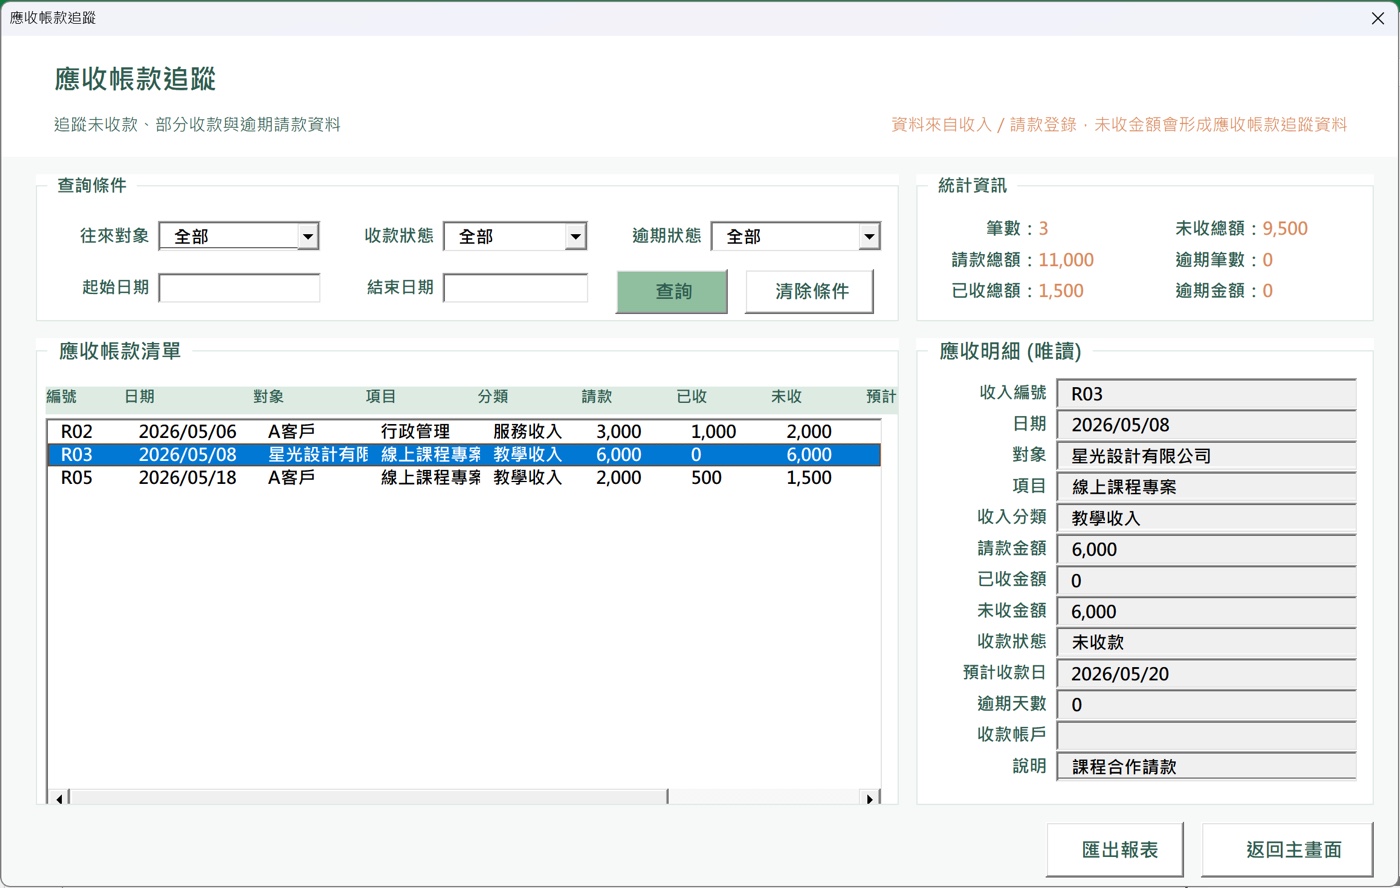Click 行政管理 in the R02 row

click(415, 432)
